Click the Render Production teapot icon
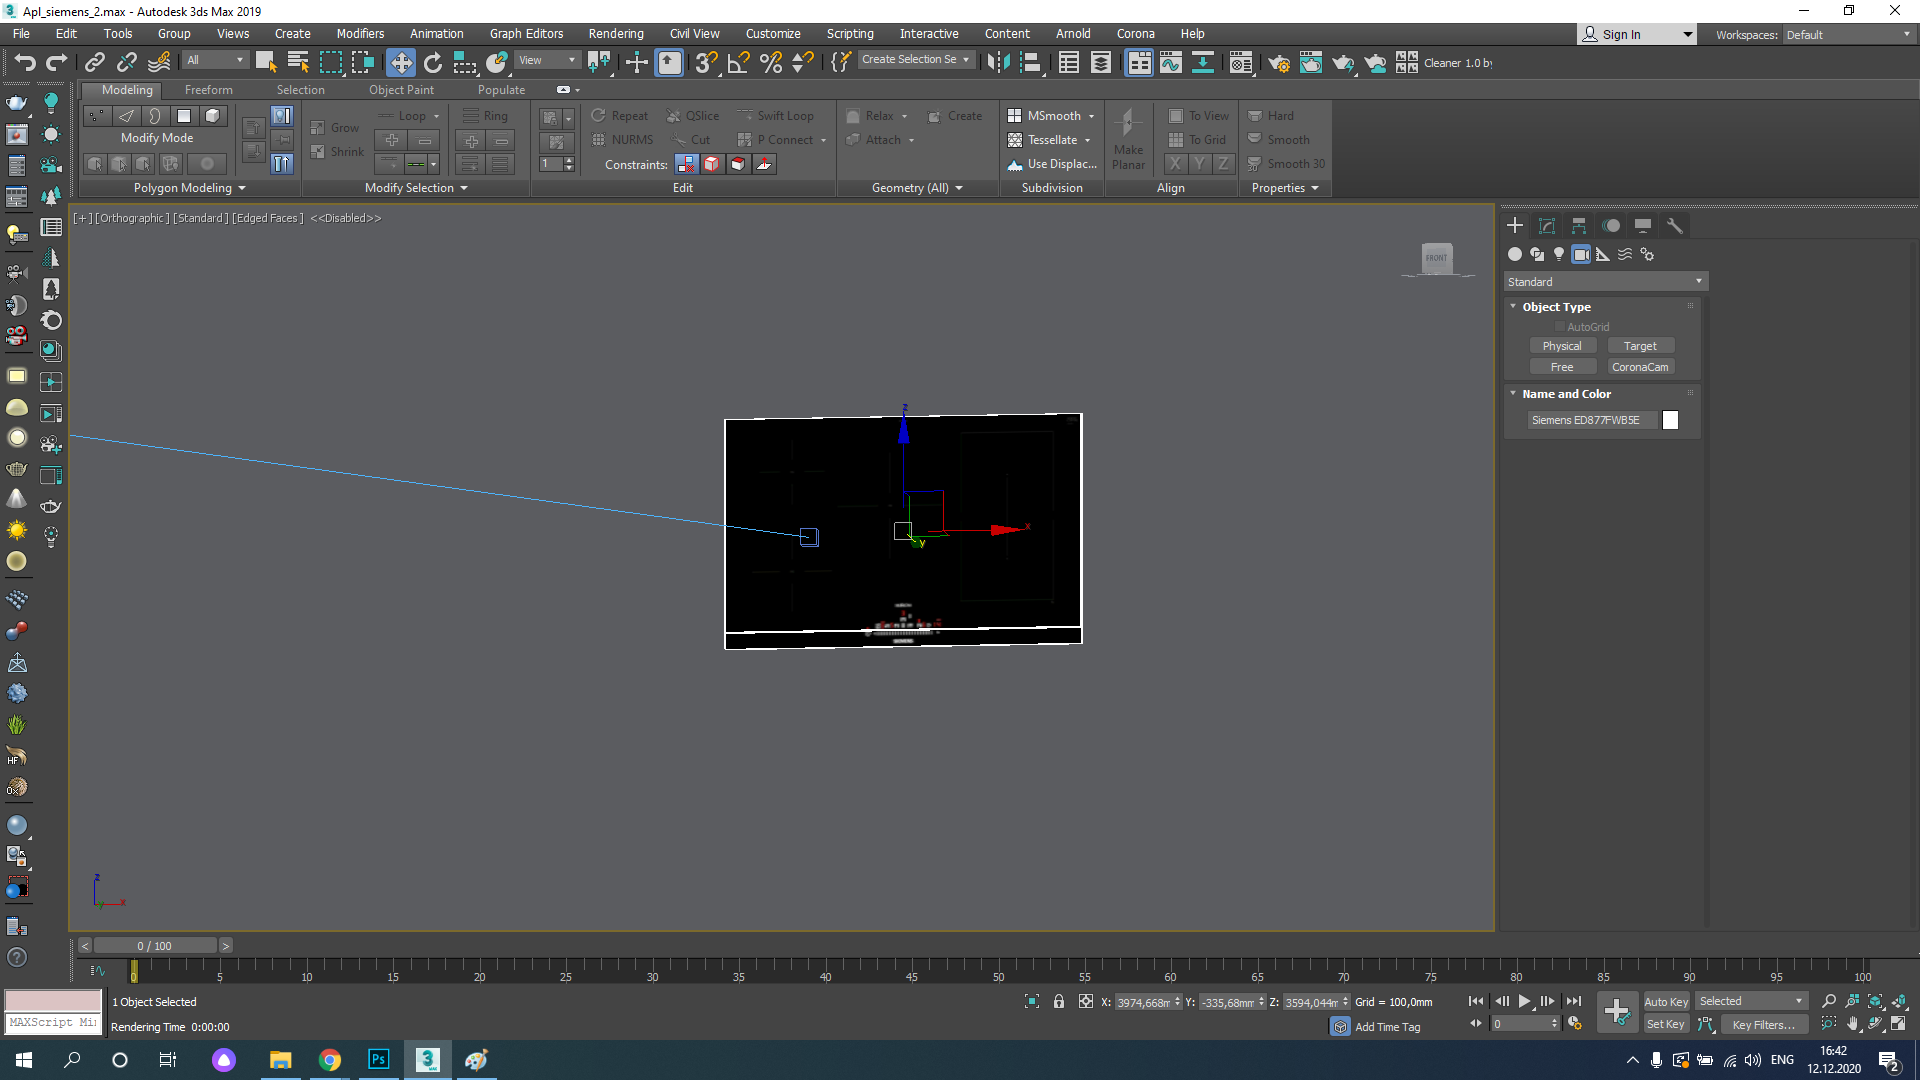Viewport: 1920px width, 1080px height. (x=1343, y=62)
